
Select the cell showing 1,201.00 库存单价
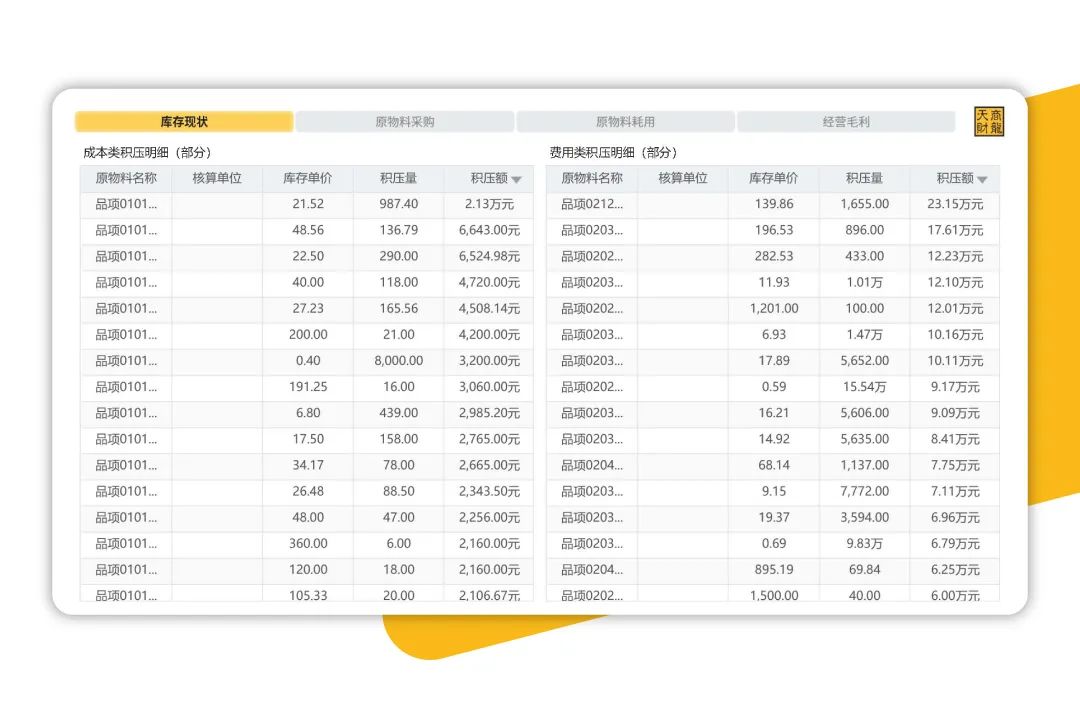773,309
